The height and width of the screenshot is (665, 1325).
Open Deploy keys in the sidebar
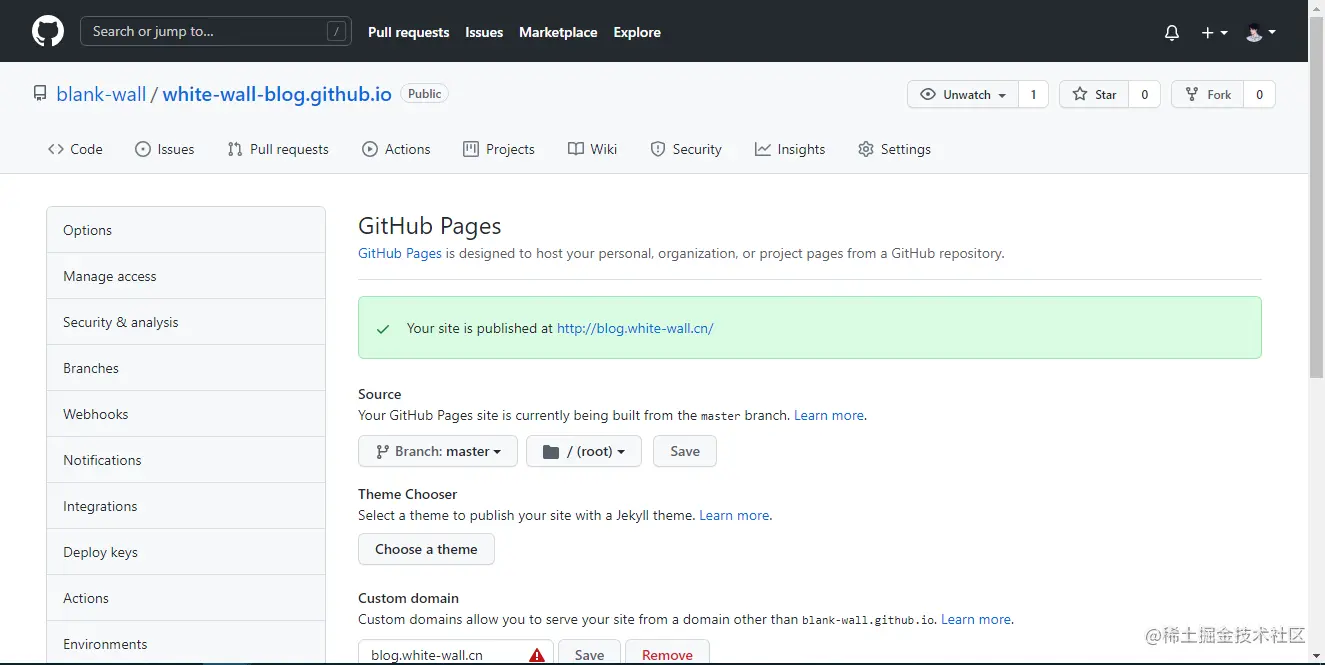[x=100, y=552]
